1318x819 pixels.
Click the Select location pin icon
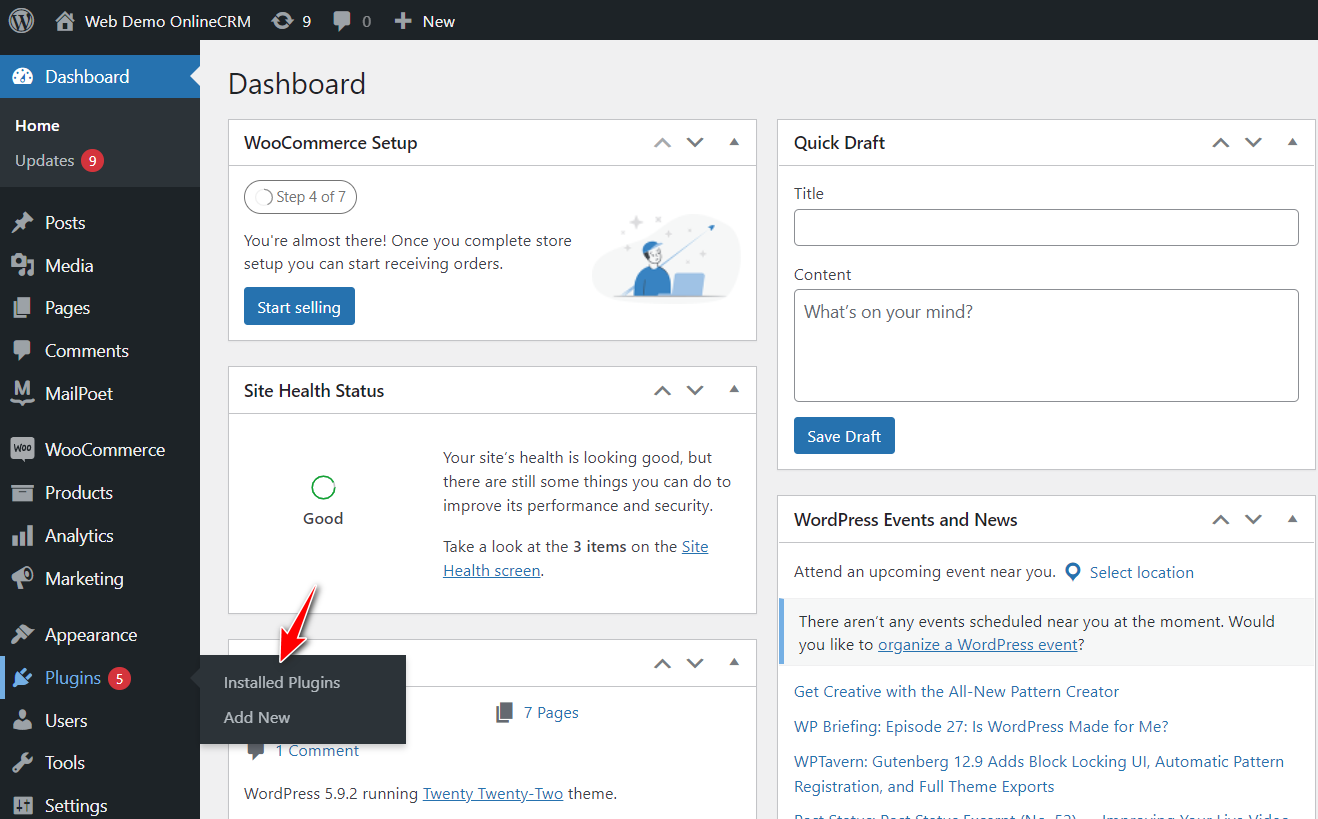pyautogui.click(x=1073, y=572)
